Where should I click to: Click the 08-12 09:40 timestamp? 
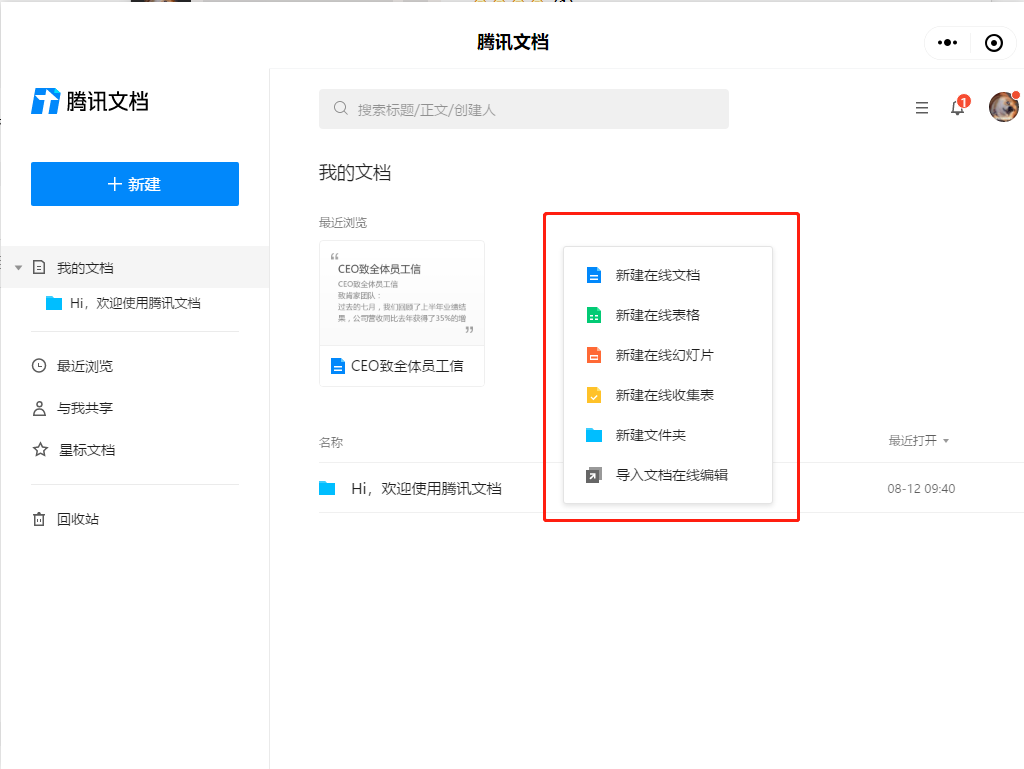click(x=921, y=488)
